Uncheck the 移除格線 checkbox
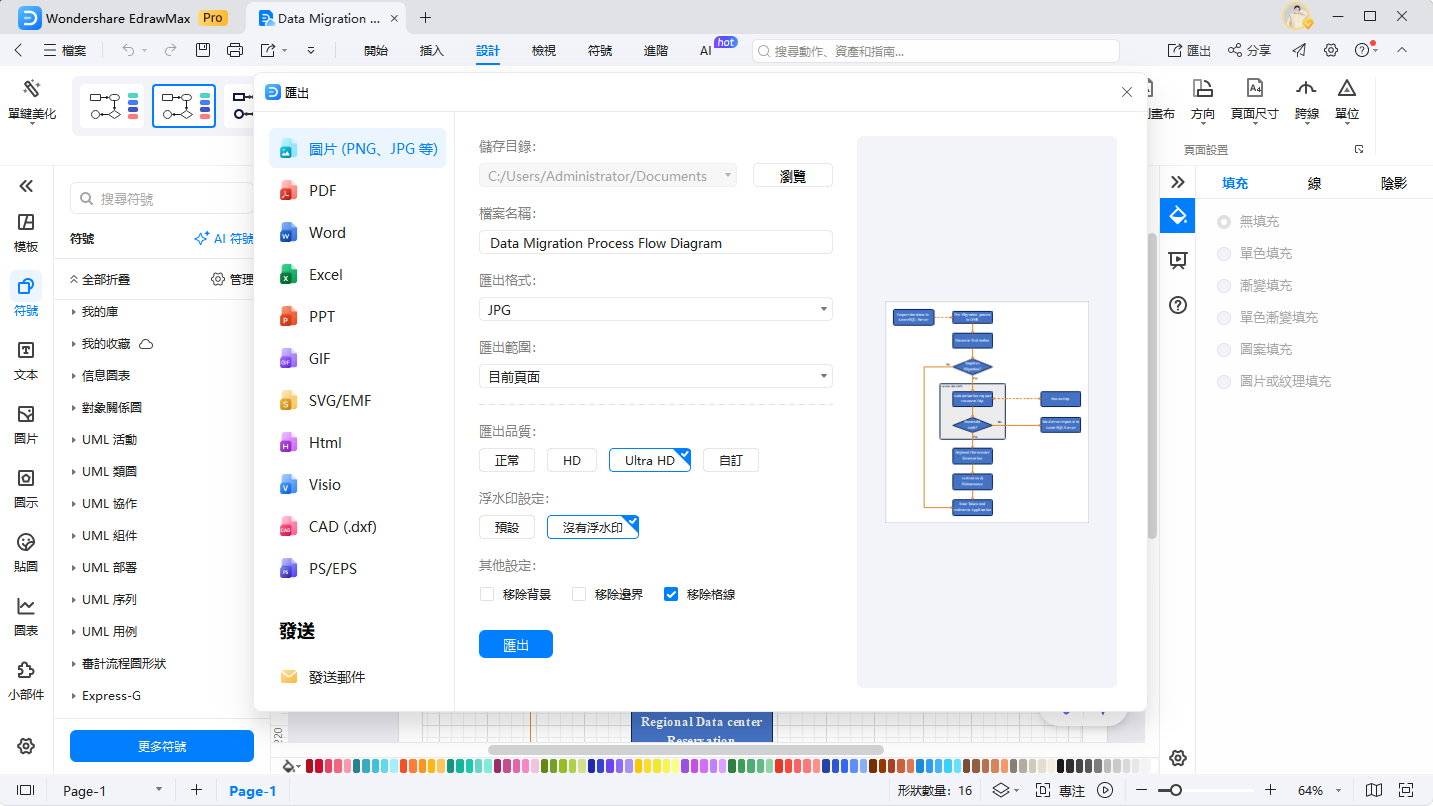1433x806 pixels. click(671, 594)
